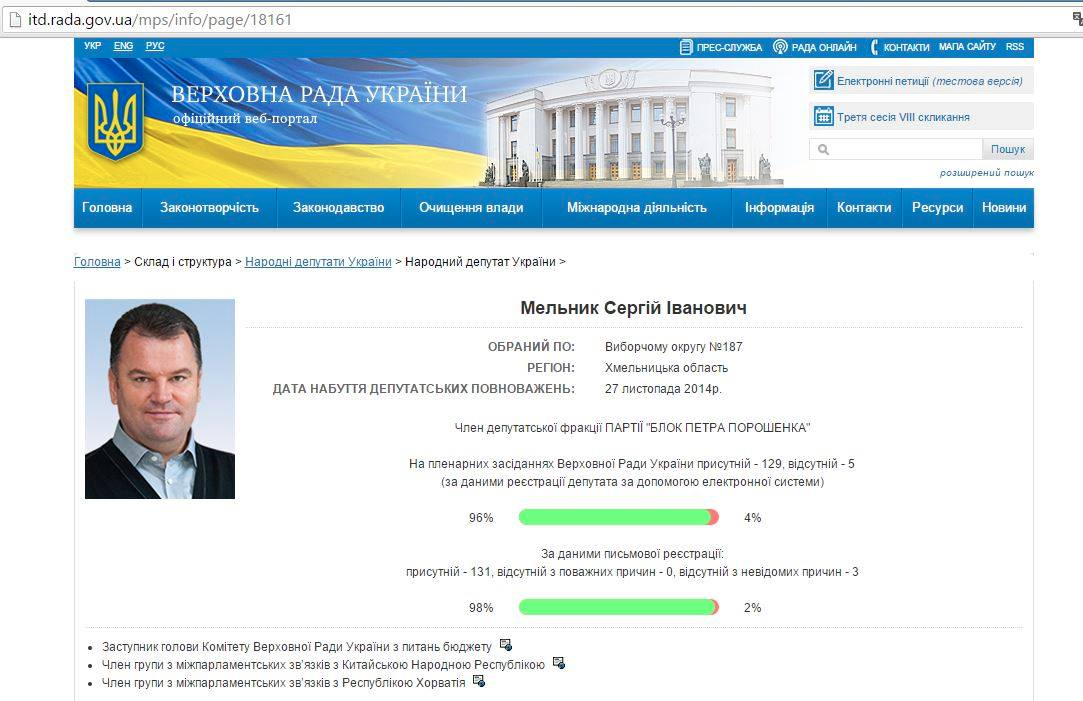
Task: Click the phone icon beside Контакти
Action: pos(875,47)
